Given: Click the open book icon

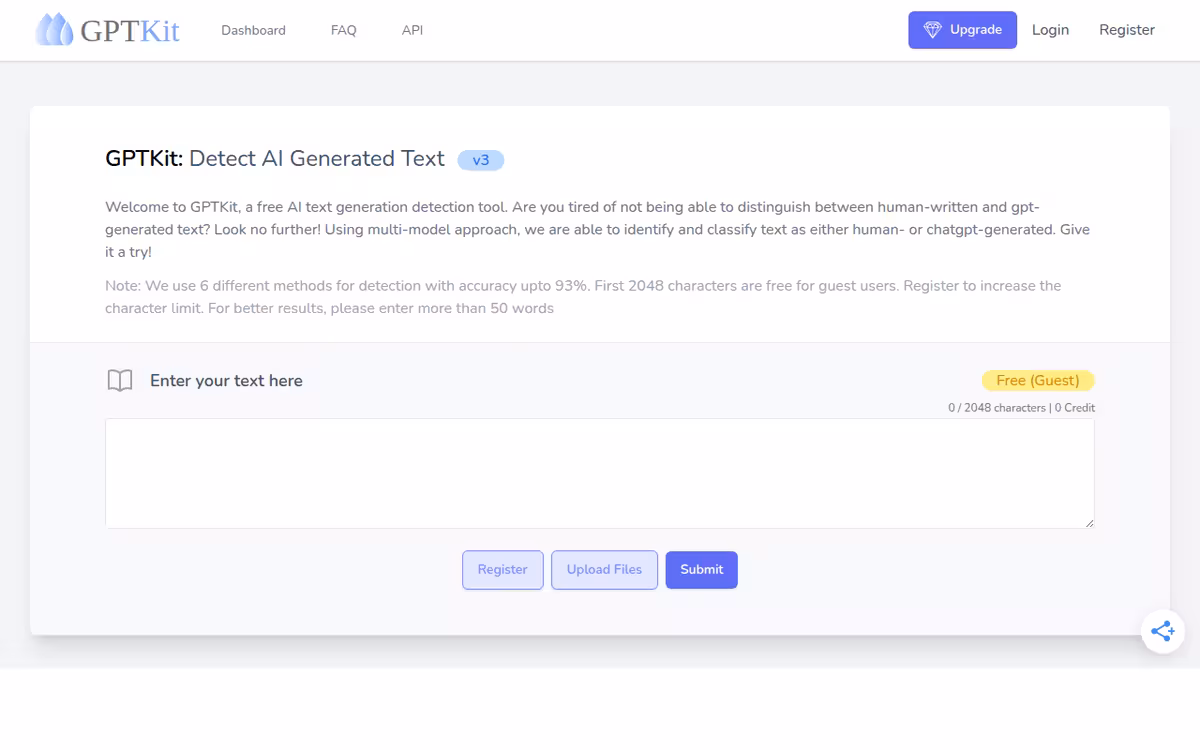Looking at the screenshot, I should click(120, 380).
